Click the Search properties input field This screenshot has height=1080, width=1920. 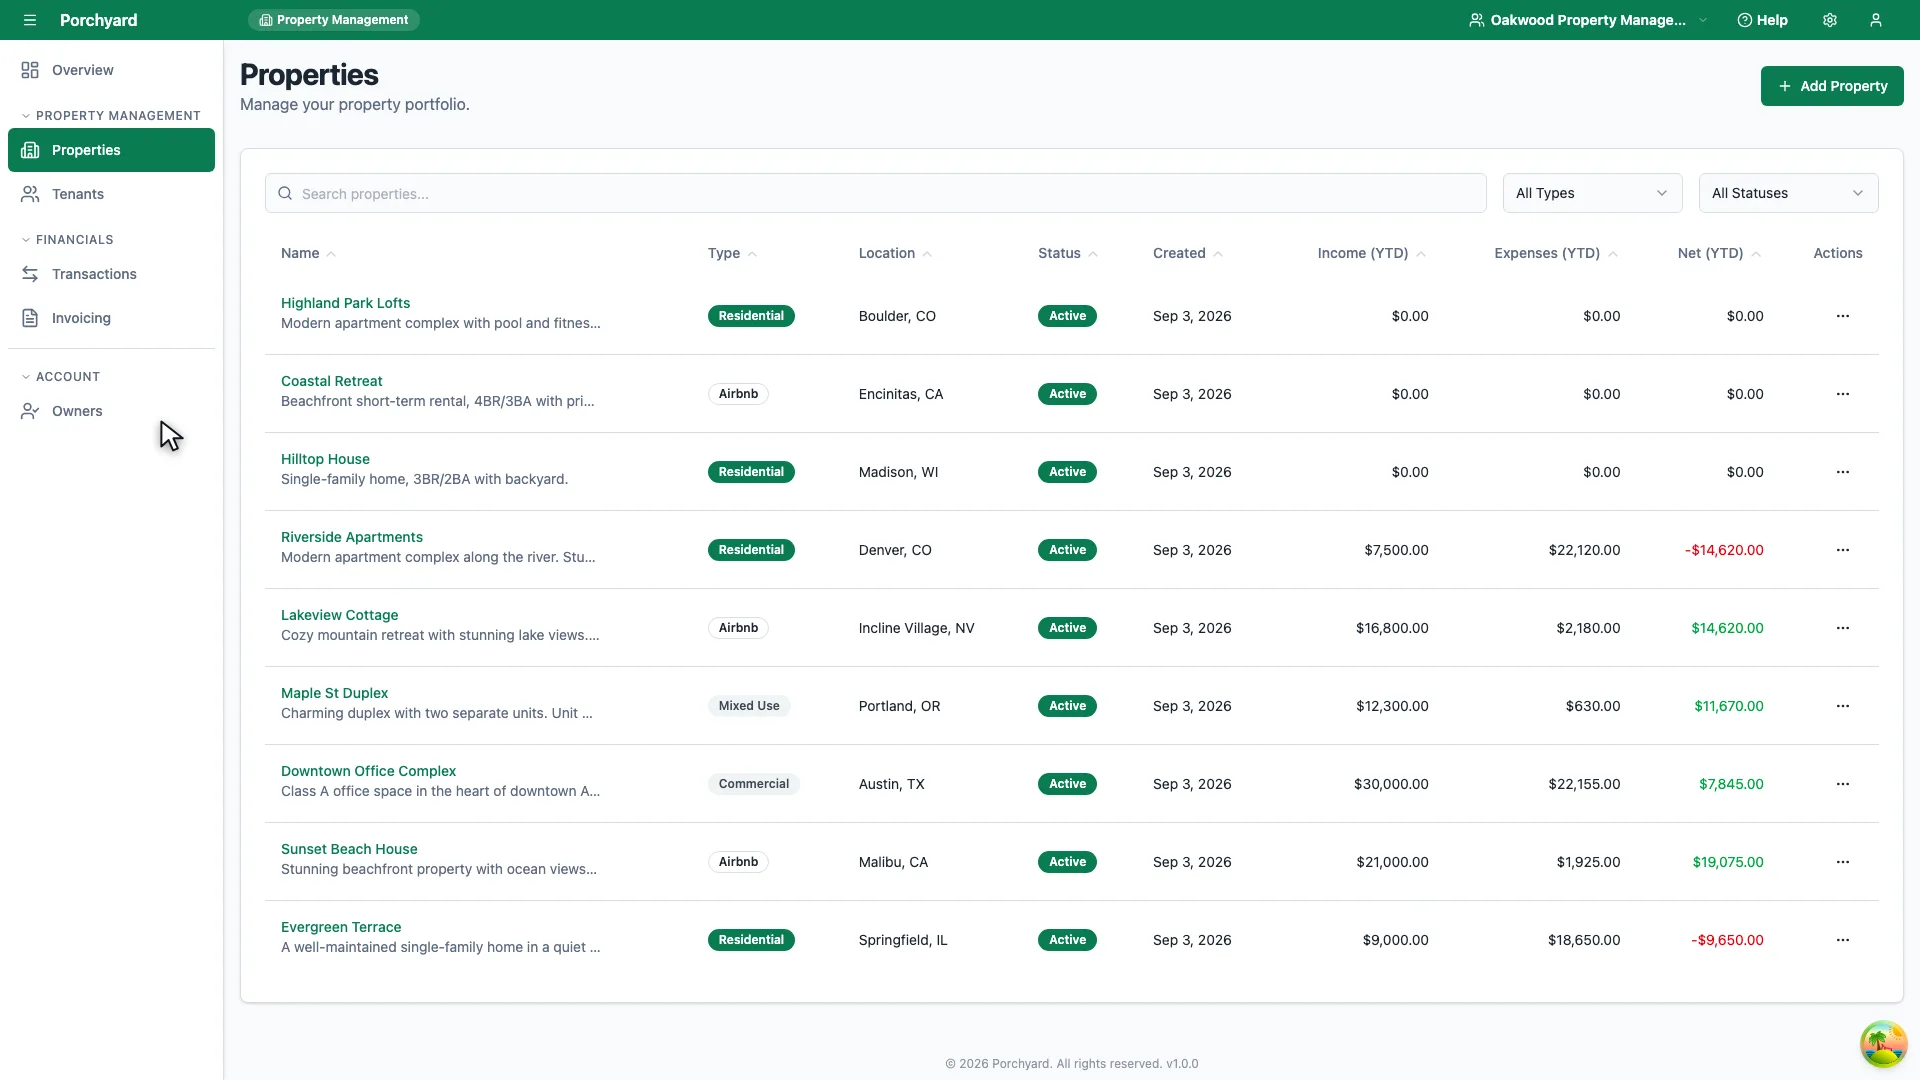point(875,193)
